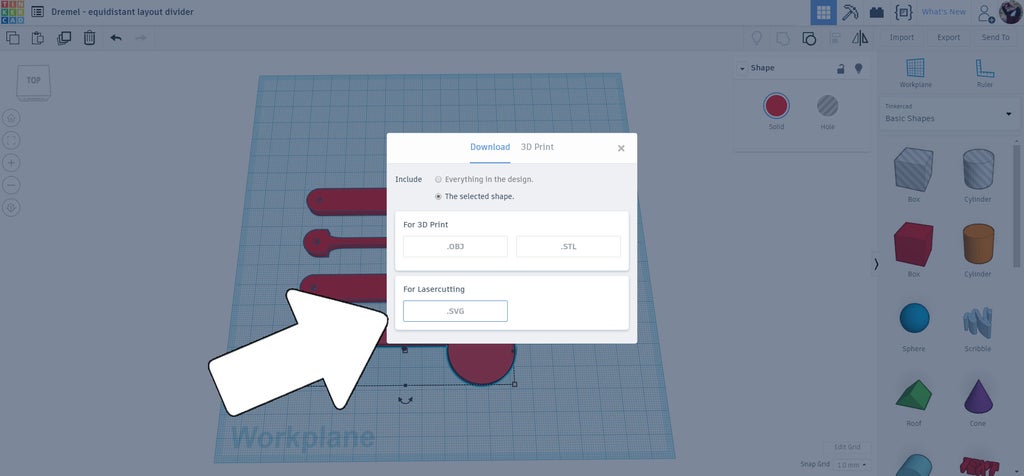
Task: Download as .STL file
Action: click(x=568, y=247)
